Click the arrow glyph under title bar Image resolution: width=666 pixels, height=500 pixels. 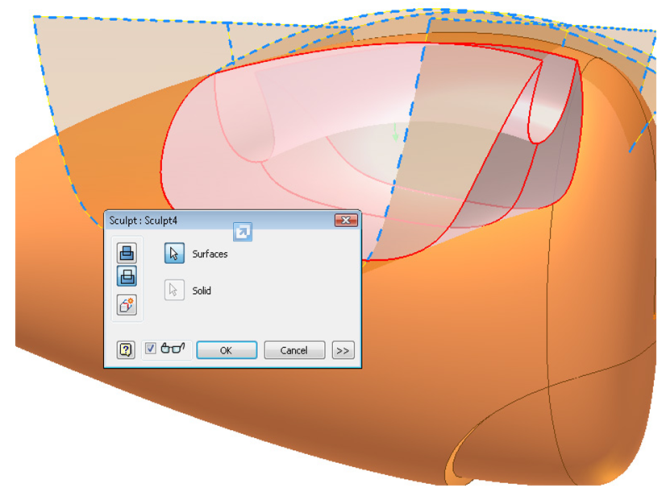pyautogui.click(x=243, y=232)
